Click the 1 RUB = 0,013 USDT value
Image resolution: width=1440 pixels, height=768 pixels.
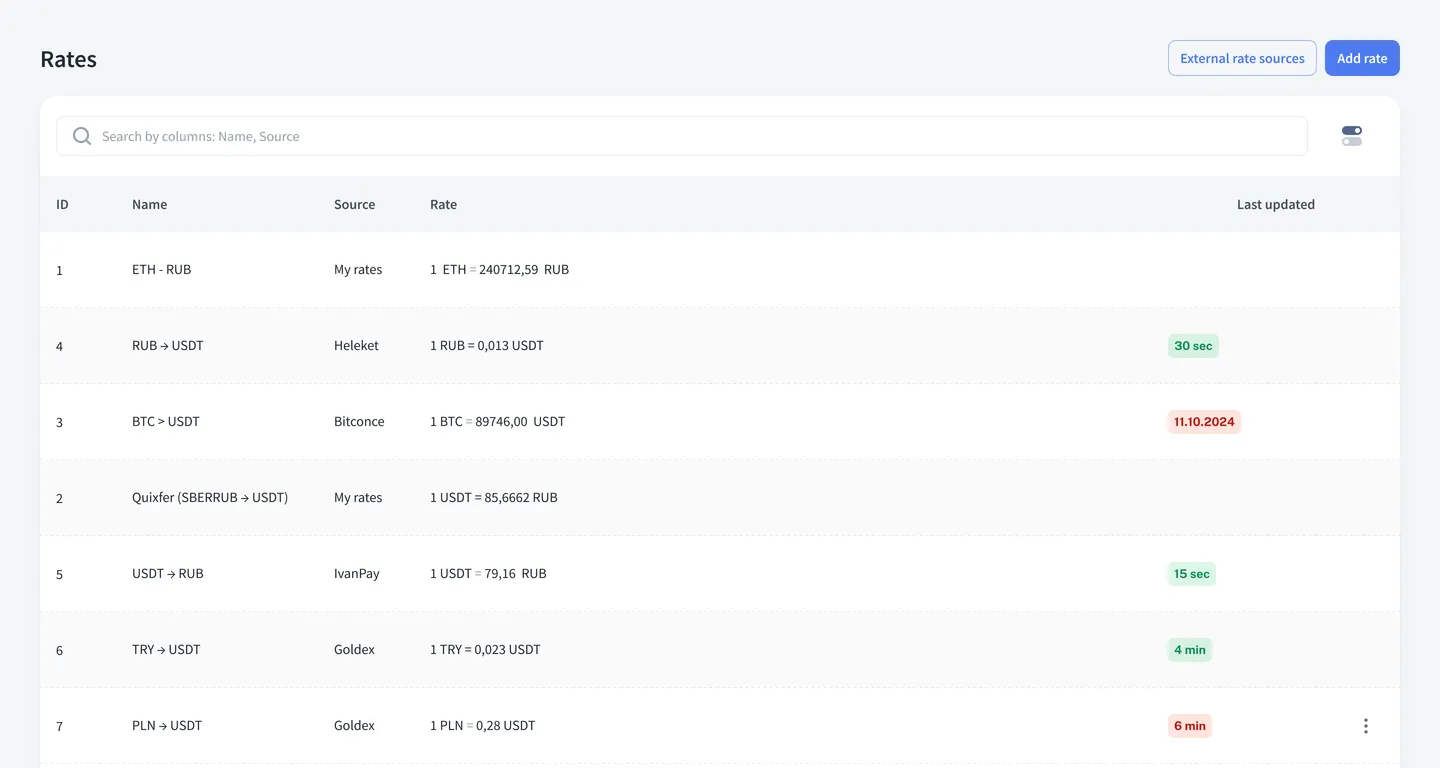click(487, 346)
